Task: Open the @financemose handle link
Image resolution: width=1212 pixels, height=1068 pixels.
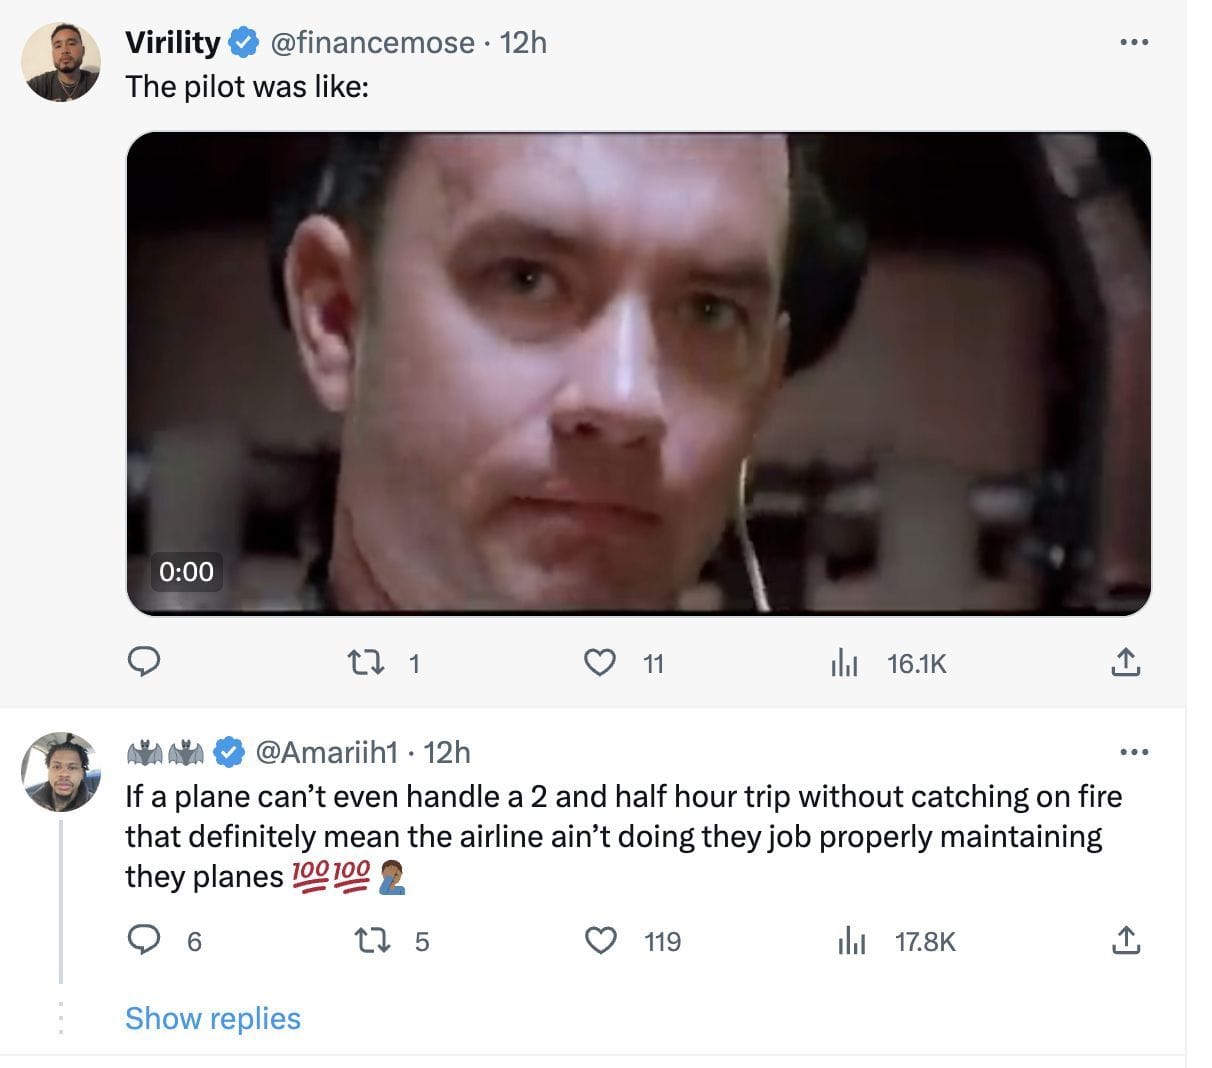Action: 372,42
